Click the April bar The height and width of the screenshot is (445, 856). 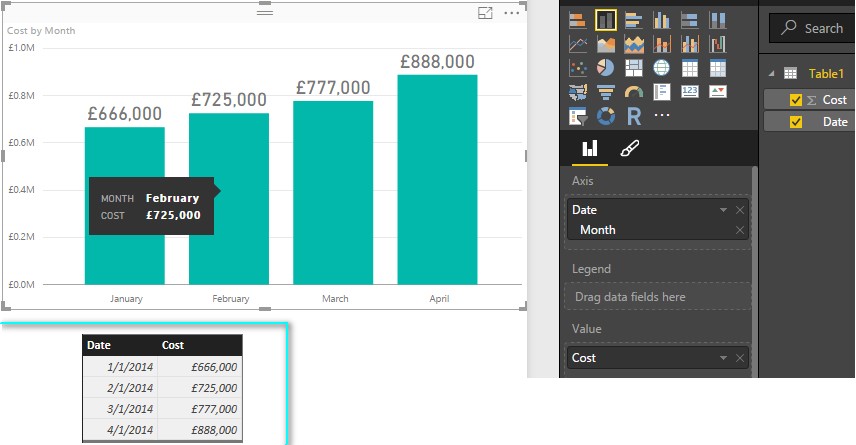click(x=437, y=180)
